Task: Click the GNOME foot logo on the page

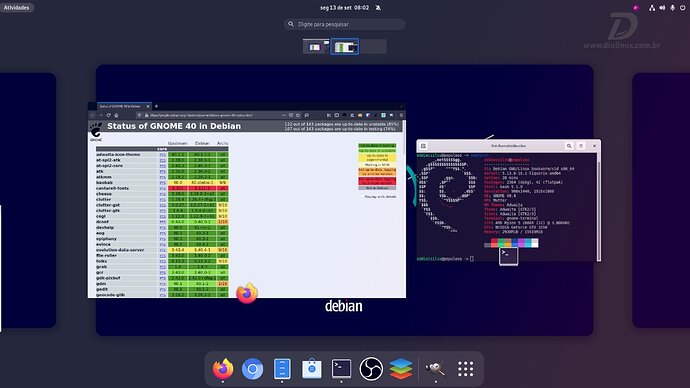Action: tap(96, 132)
